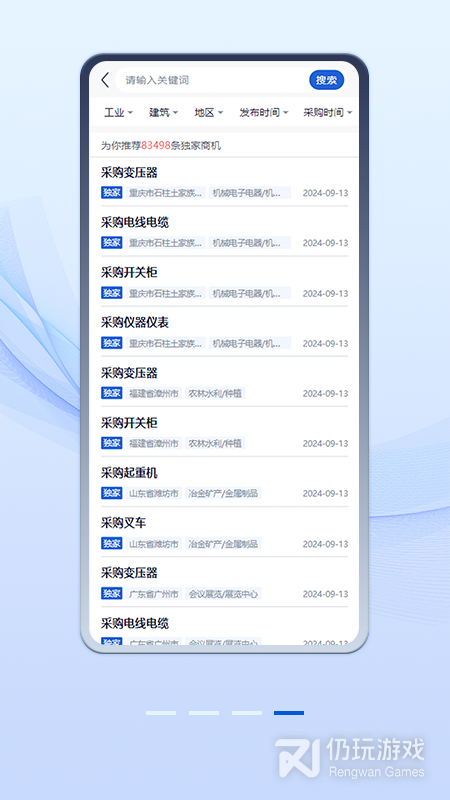Tap 独家 badge on 采购起重机 item
The width and height of the screenshot is (450, 800).
(x=112, y=493)
